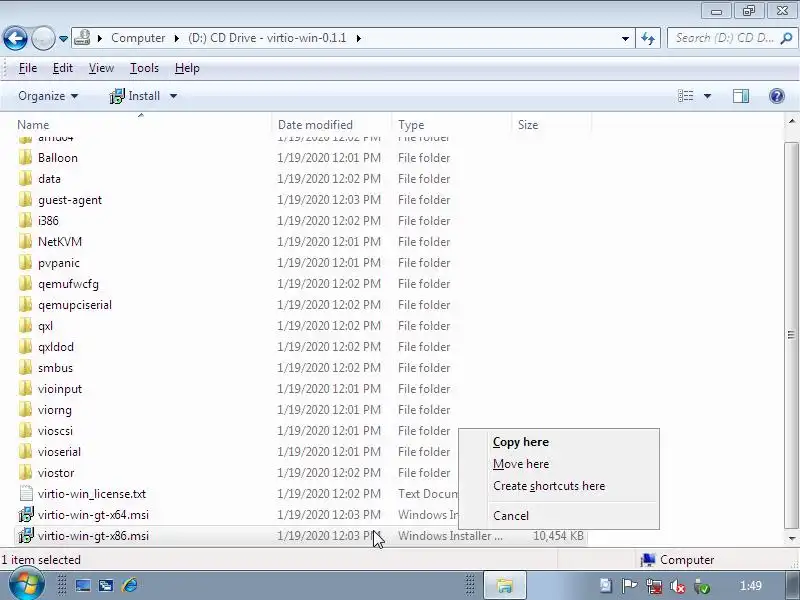Click Switch between windows quick launch icon
Image resolution: width=800 pixels, height=600 pixels.
pyautogui.click(x=106, y=585)
